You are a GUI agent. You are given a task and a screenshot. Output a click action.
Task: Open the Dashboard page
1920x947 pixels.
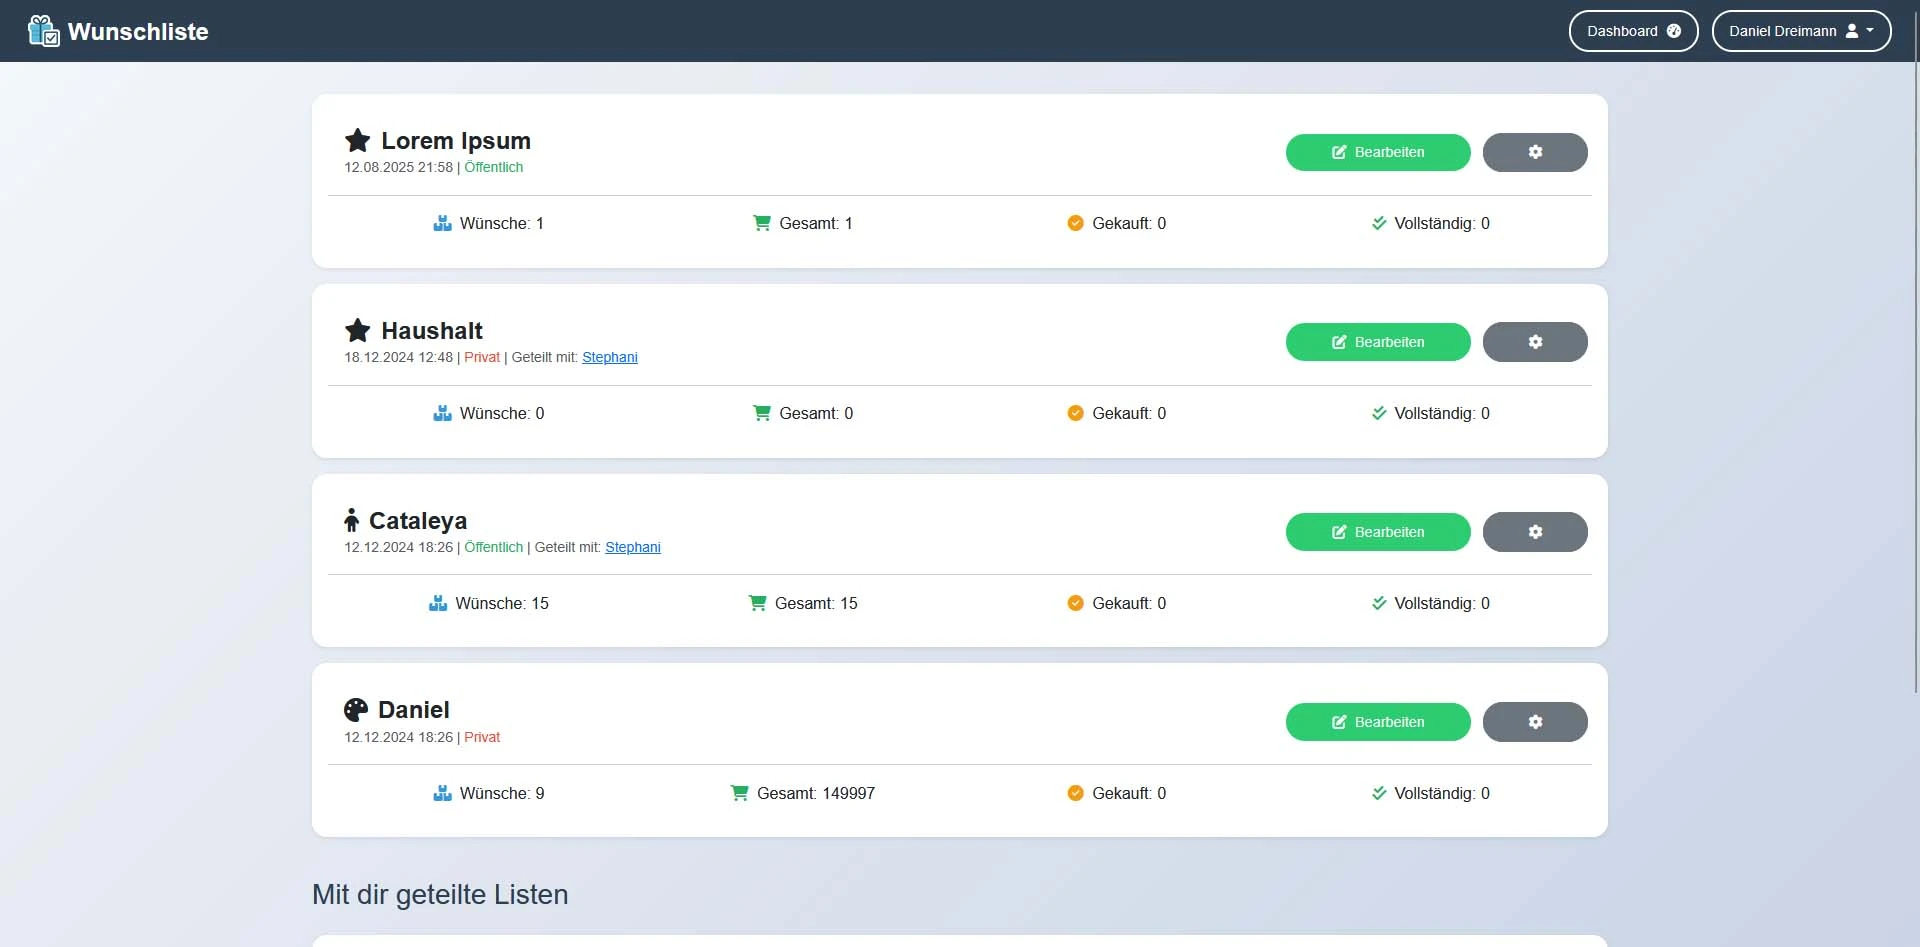[1632, 31]
